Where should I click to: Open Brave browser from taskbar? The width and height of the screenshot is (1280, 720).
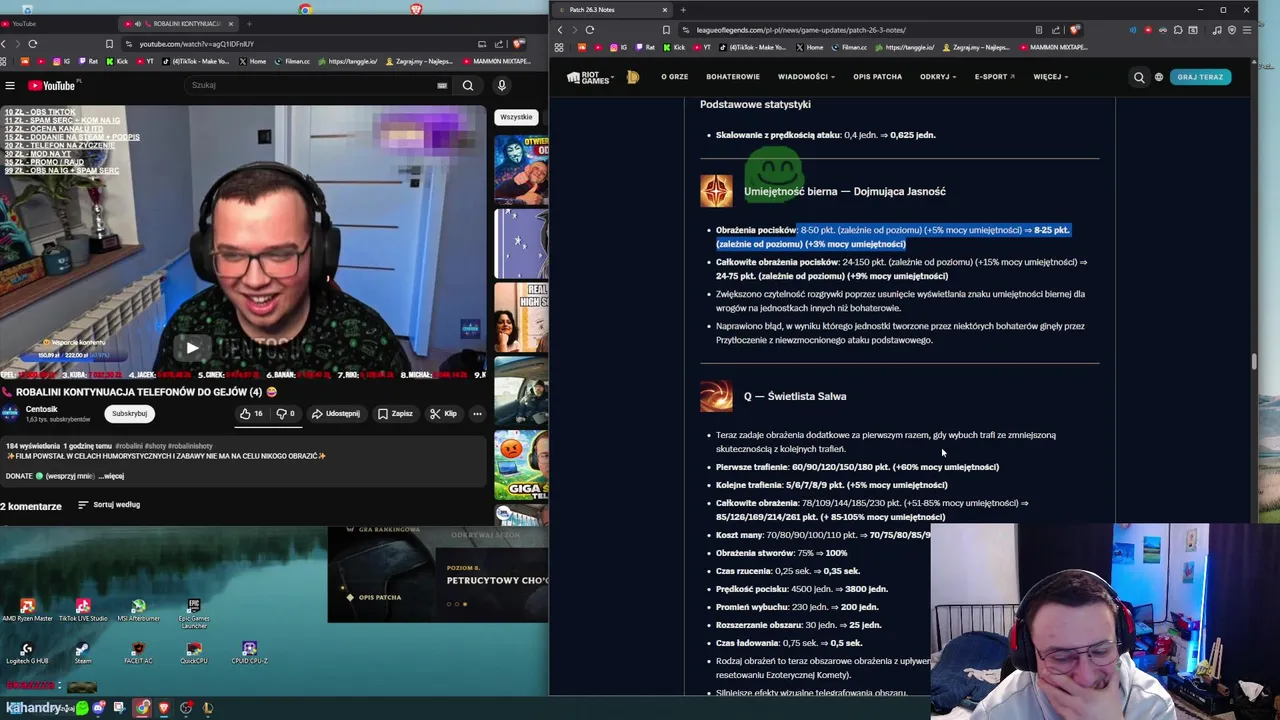[x=164, y=708]
